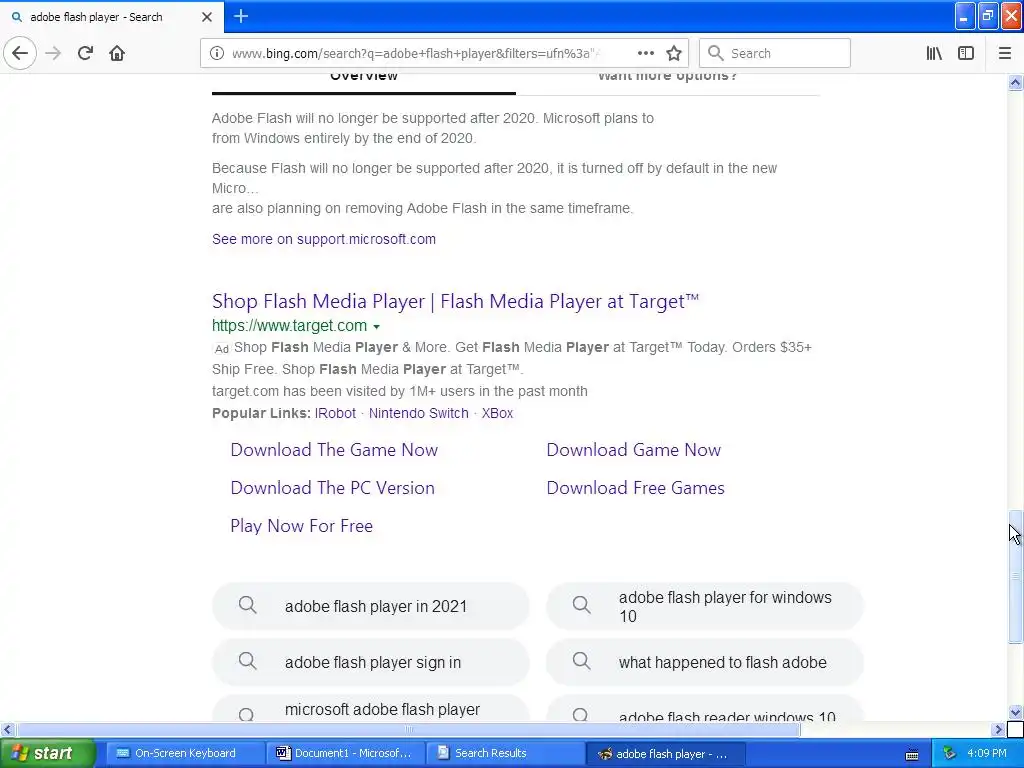Search what happened to flash adobe
1024x768 pixels.
point(705,662)
